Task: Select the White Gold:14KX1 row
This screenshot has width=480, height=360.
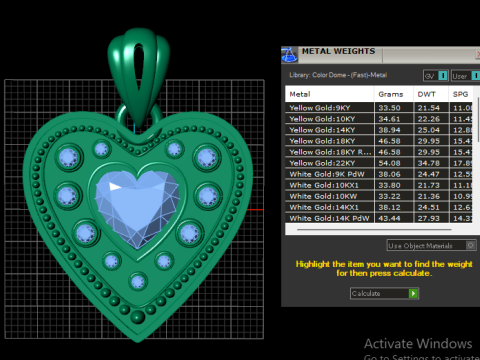Action: [379, 207]
